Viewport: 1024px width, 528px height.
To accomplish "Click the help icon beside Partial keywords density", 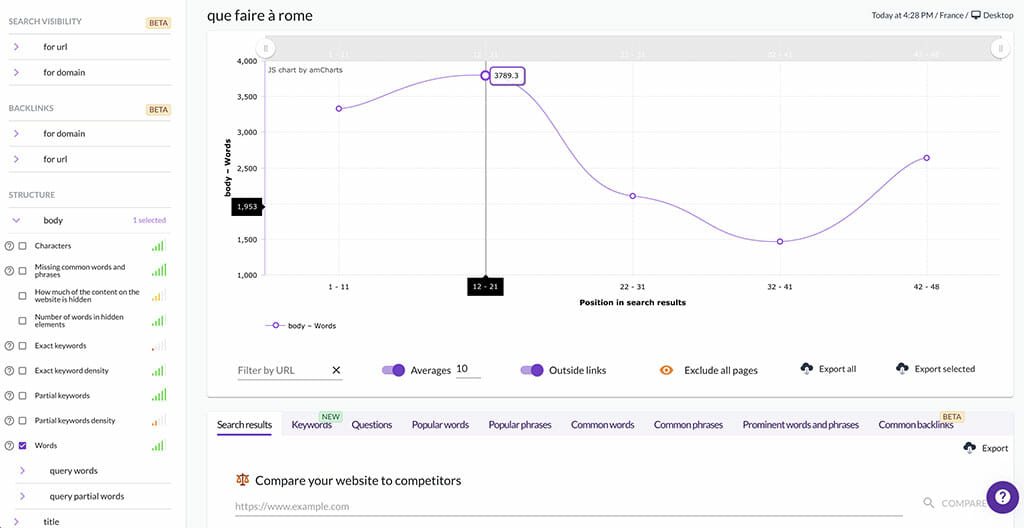I will pos(9,420).
